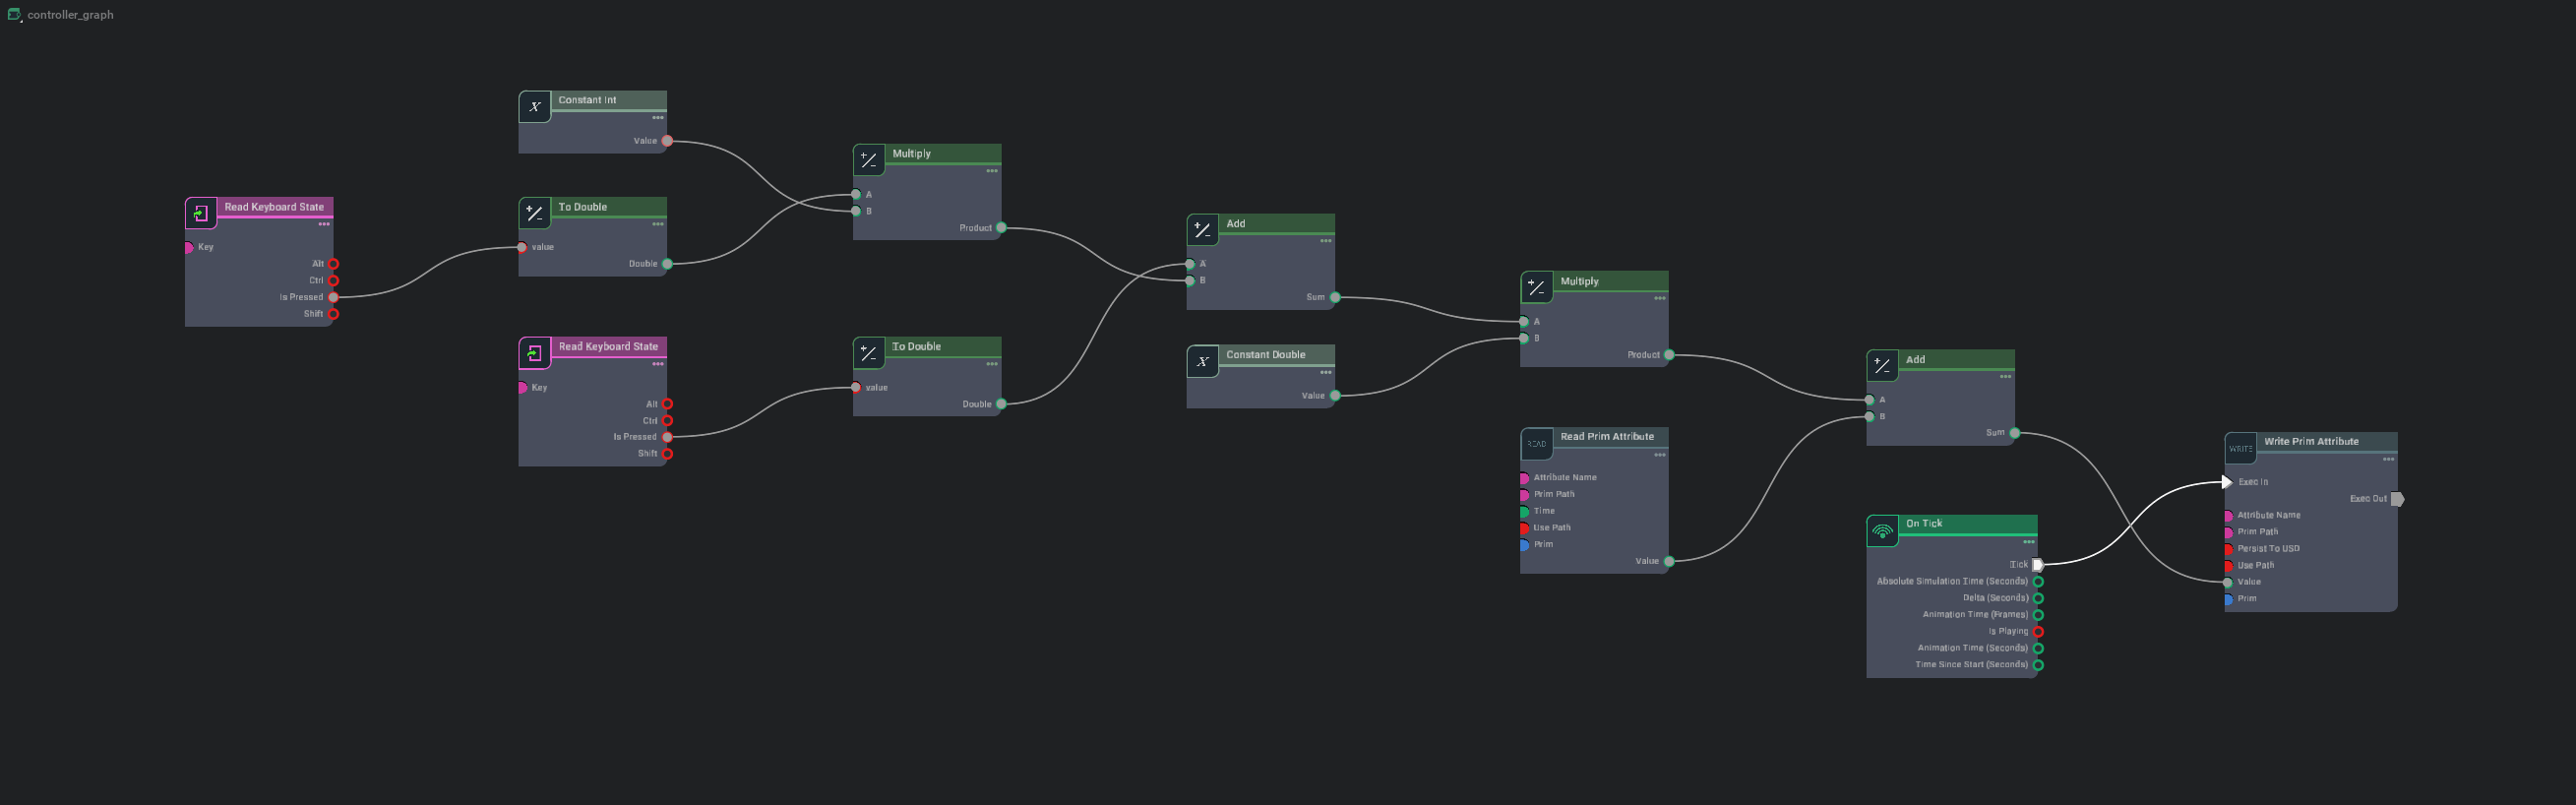Viewport: 2576px width, 805px height.
Task: Open the dots menu on Read Prim Attribute
Action: pyautogui.click(x=1660, y=455)
